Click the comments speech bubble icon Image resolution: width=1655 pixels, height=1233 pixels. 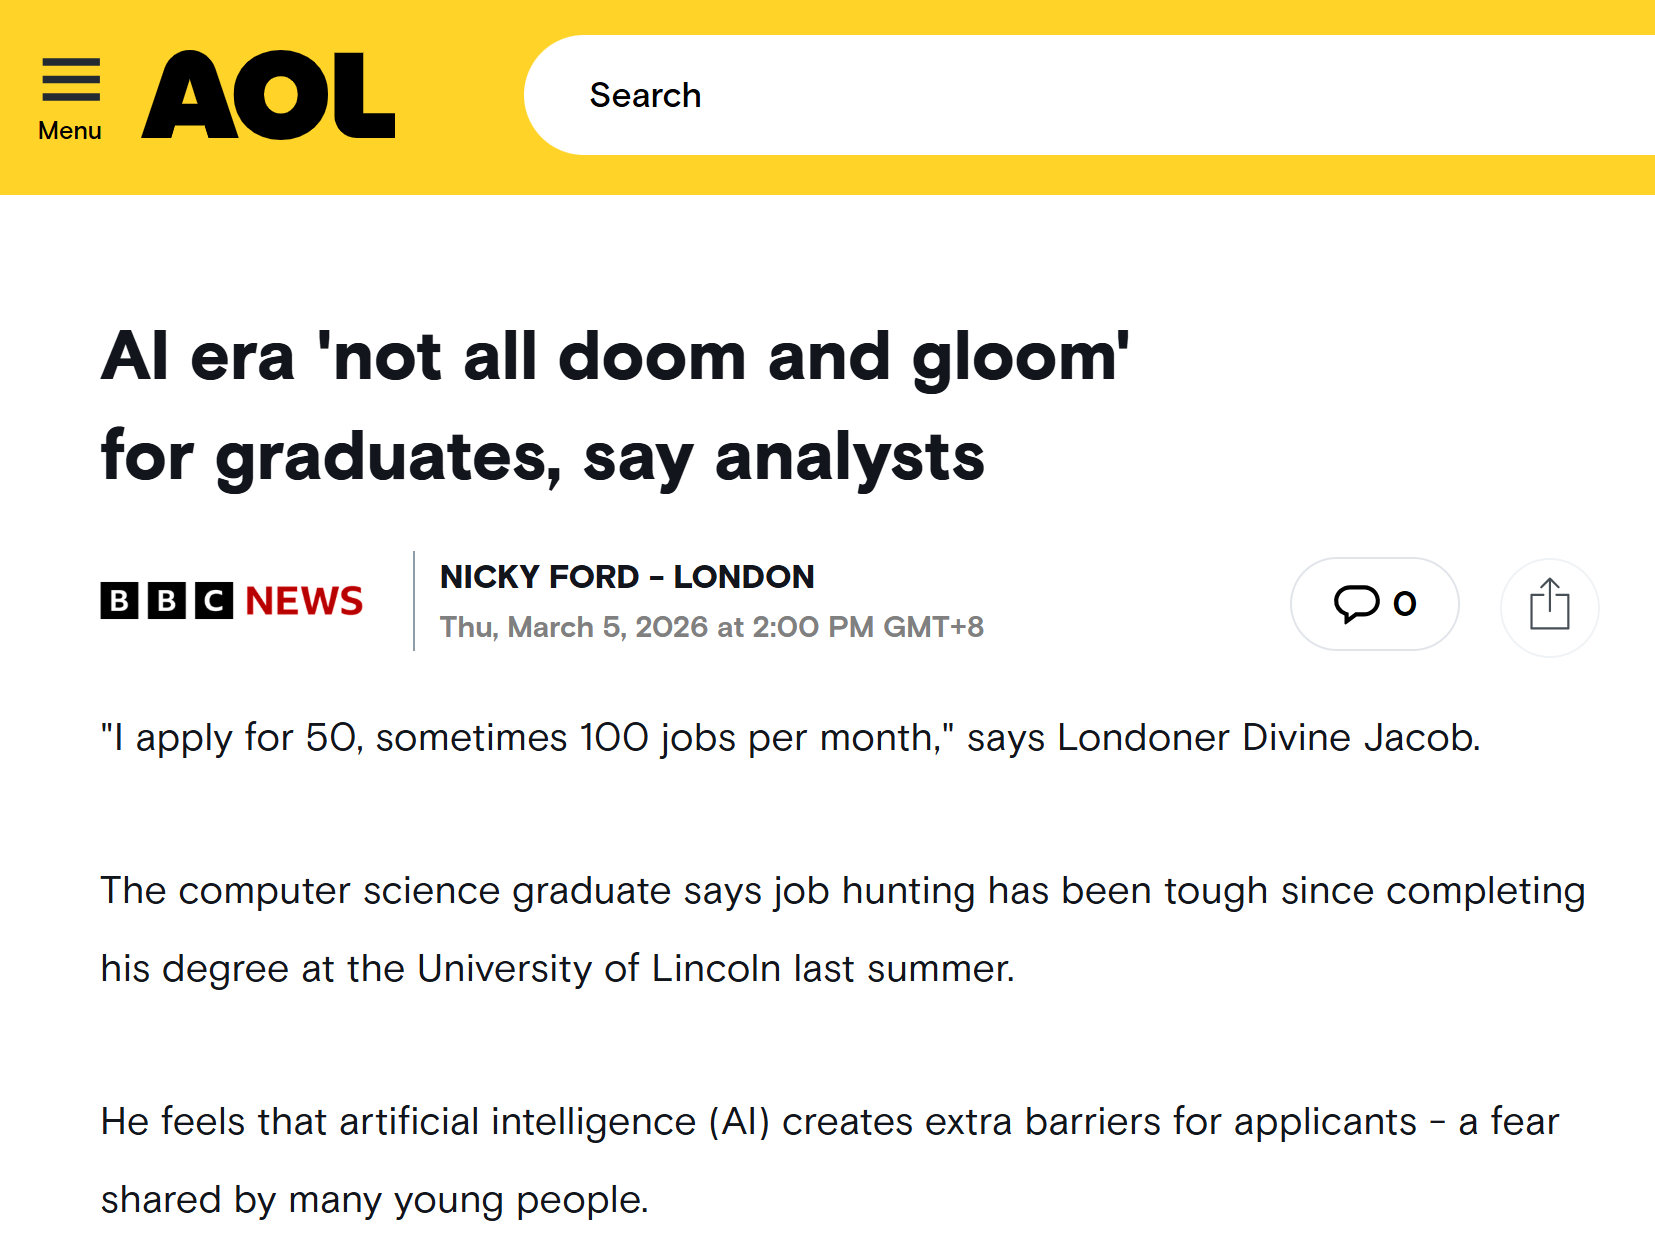click(1355, 603)
